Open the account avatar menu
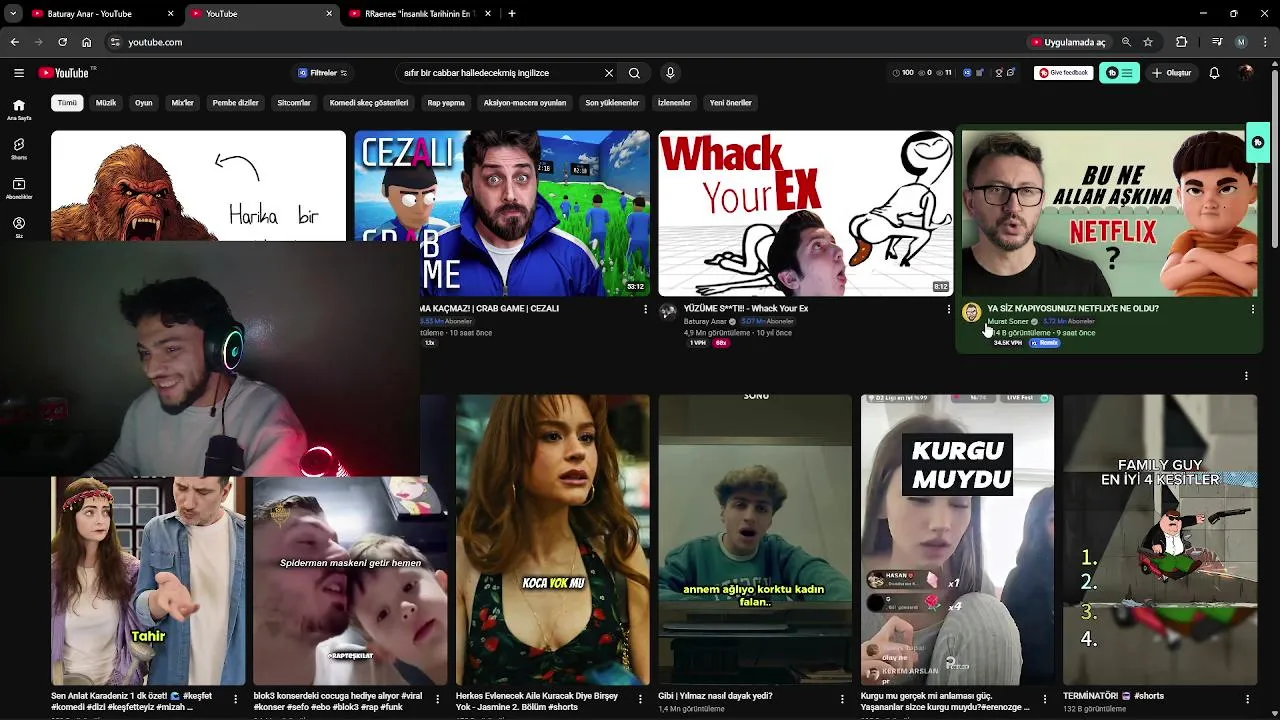1280x720 pixels. (1246, 73)
